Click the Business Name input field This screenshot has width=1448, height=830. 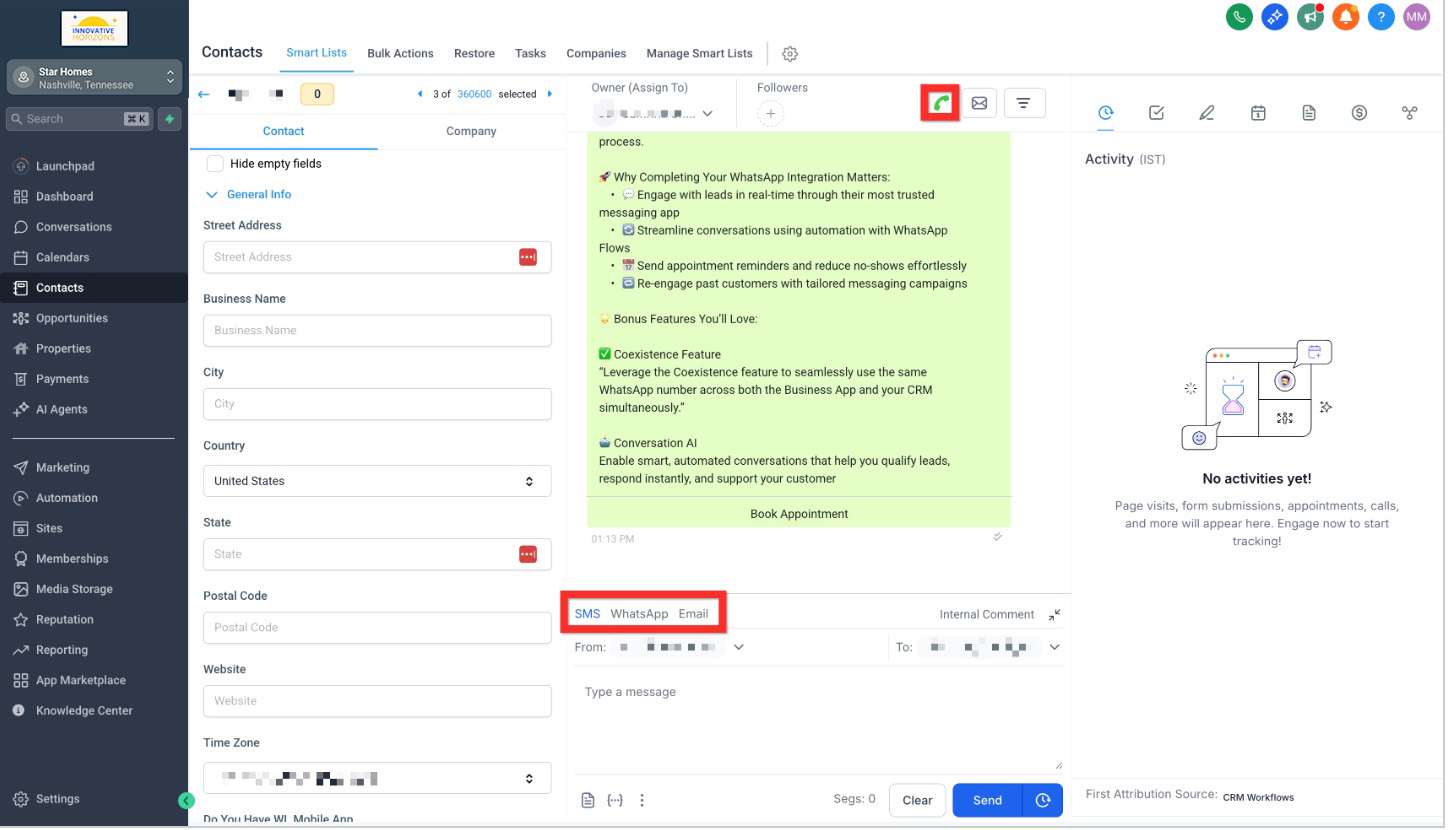click(x=377, y=331)
